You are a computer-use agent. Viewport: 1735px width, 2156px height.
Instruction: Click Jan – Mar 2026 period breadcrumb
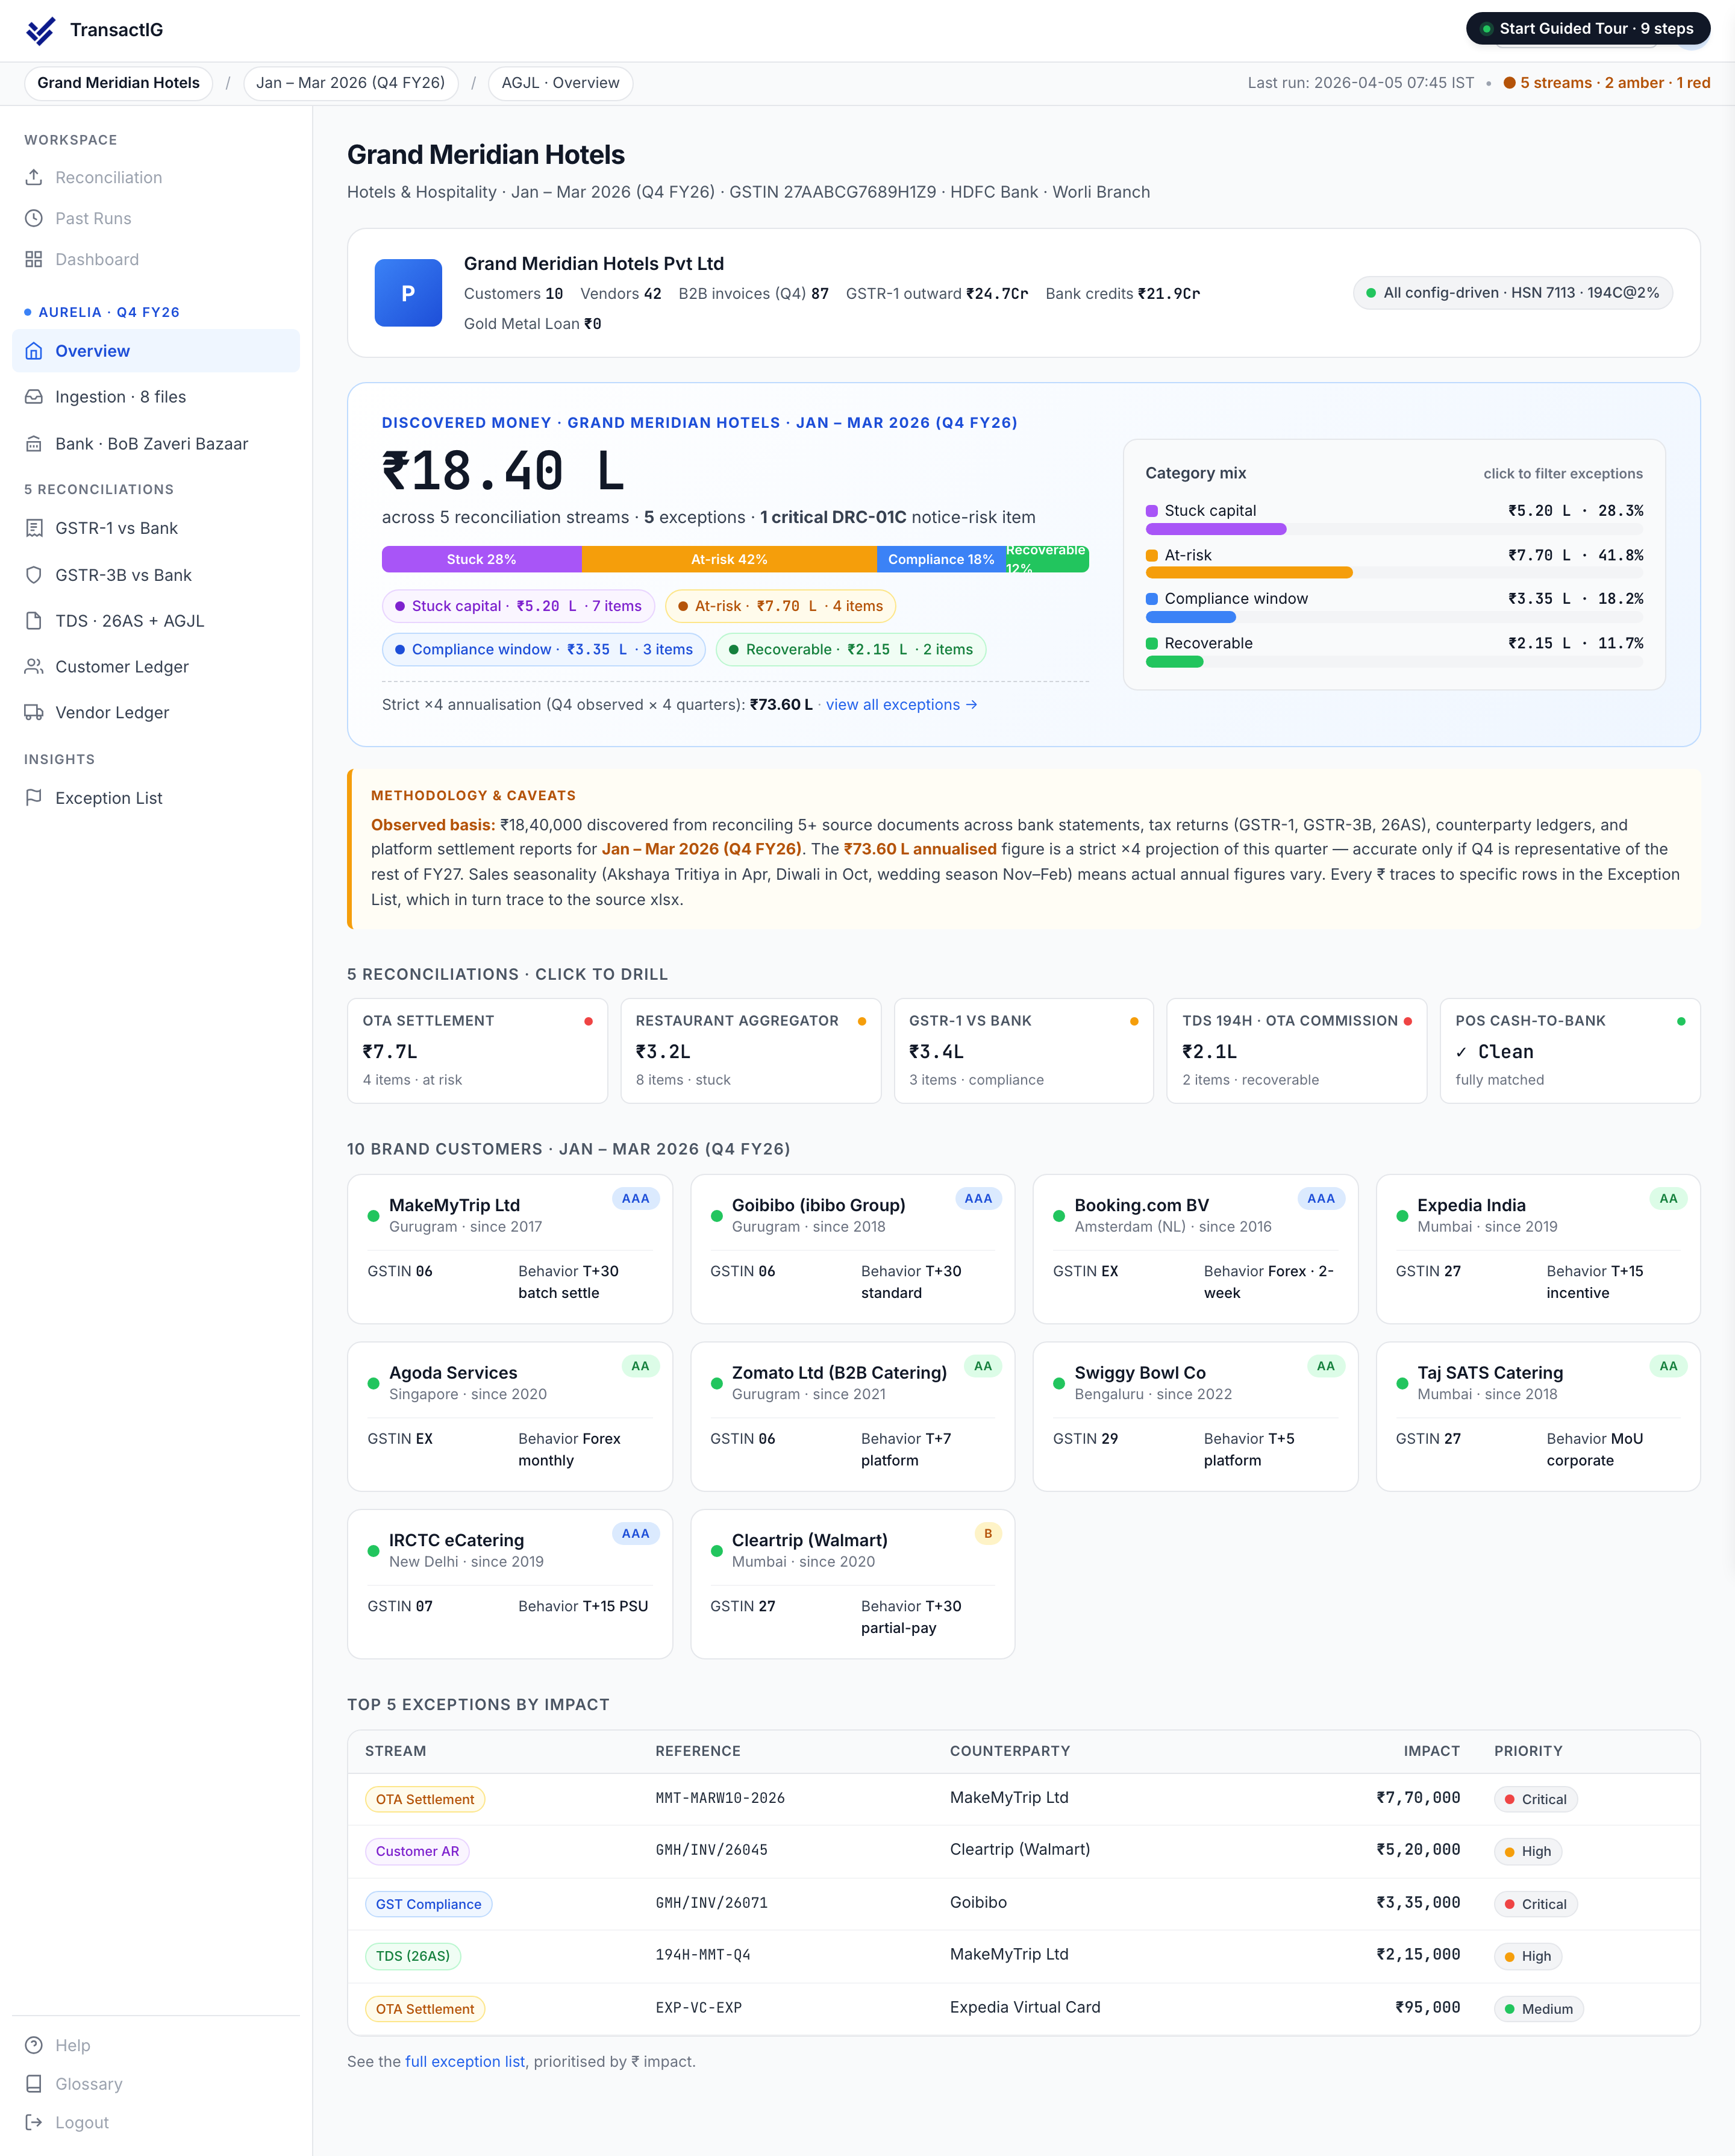pos(350,83)
